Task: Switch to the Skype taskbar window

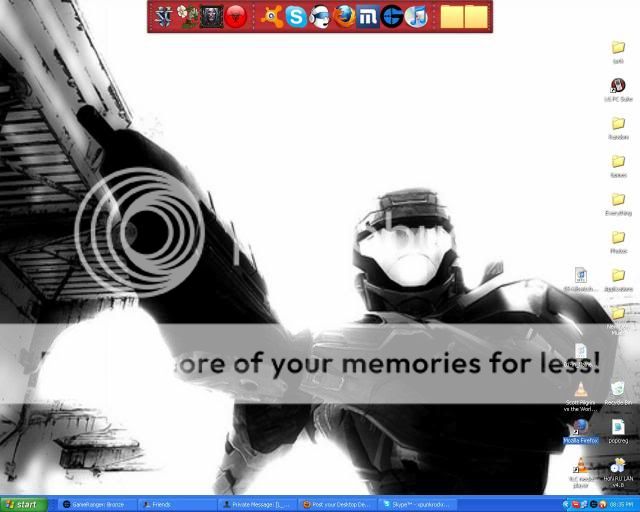Action: pyautogui.click(x=418, y=504)
